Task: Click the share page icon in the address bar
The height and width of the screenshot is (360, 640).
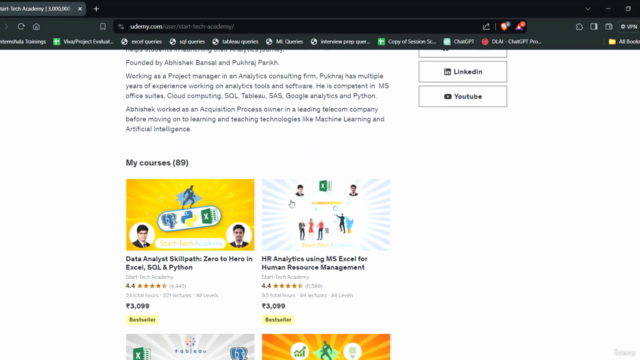Action: [486, 27]
